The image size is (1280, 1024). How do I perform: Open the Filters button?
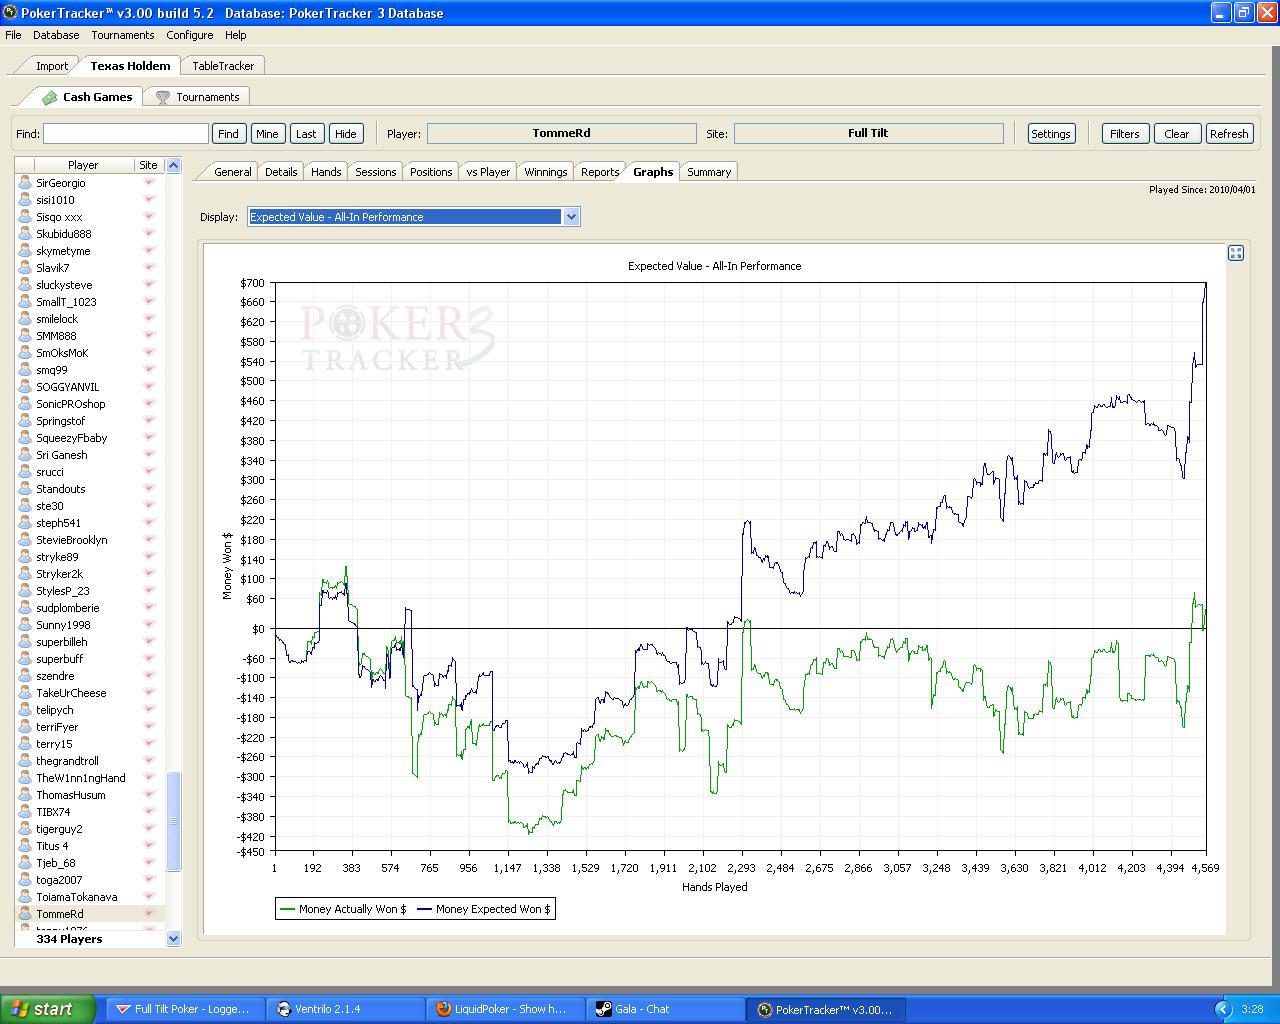coord(1125,134)
